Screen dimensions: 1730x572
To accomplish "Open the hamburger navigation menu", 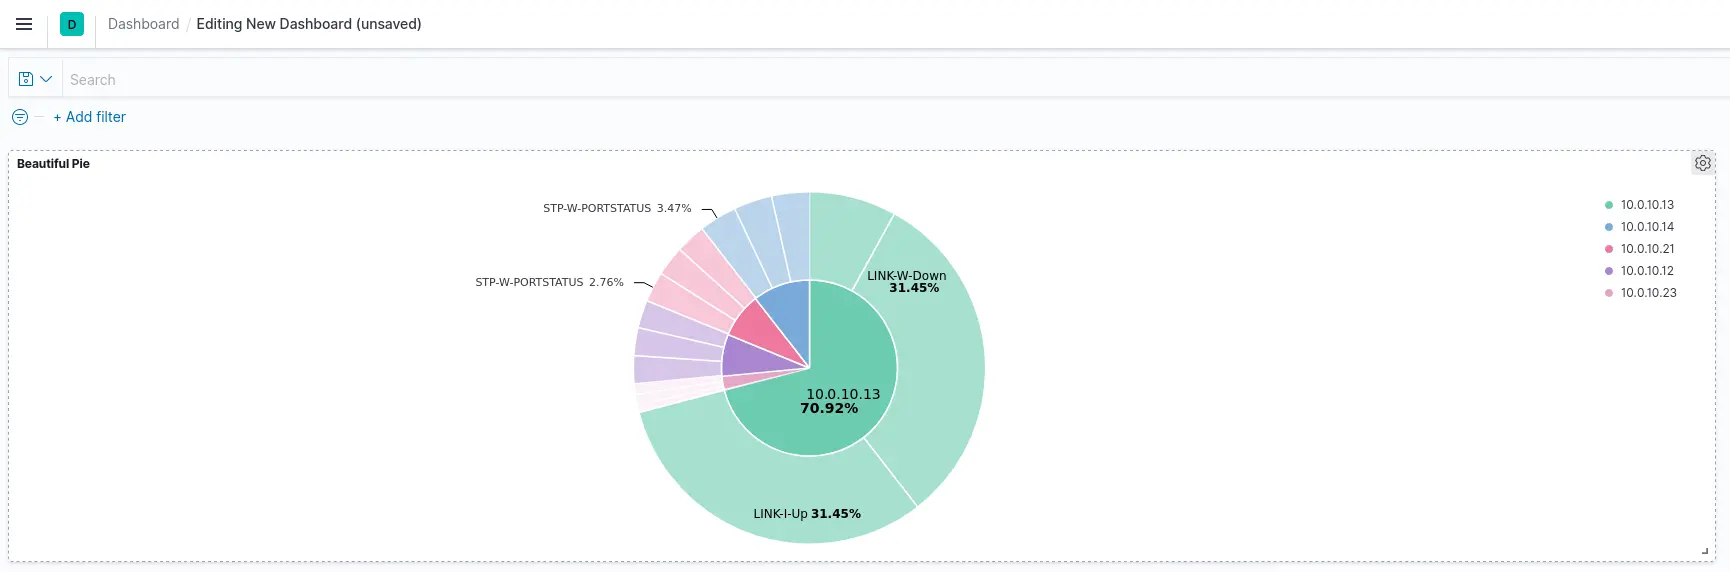I will 24,24.
